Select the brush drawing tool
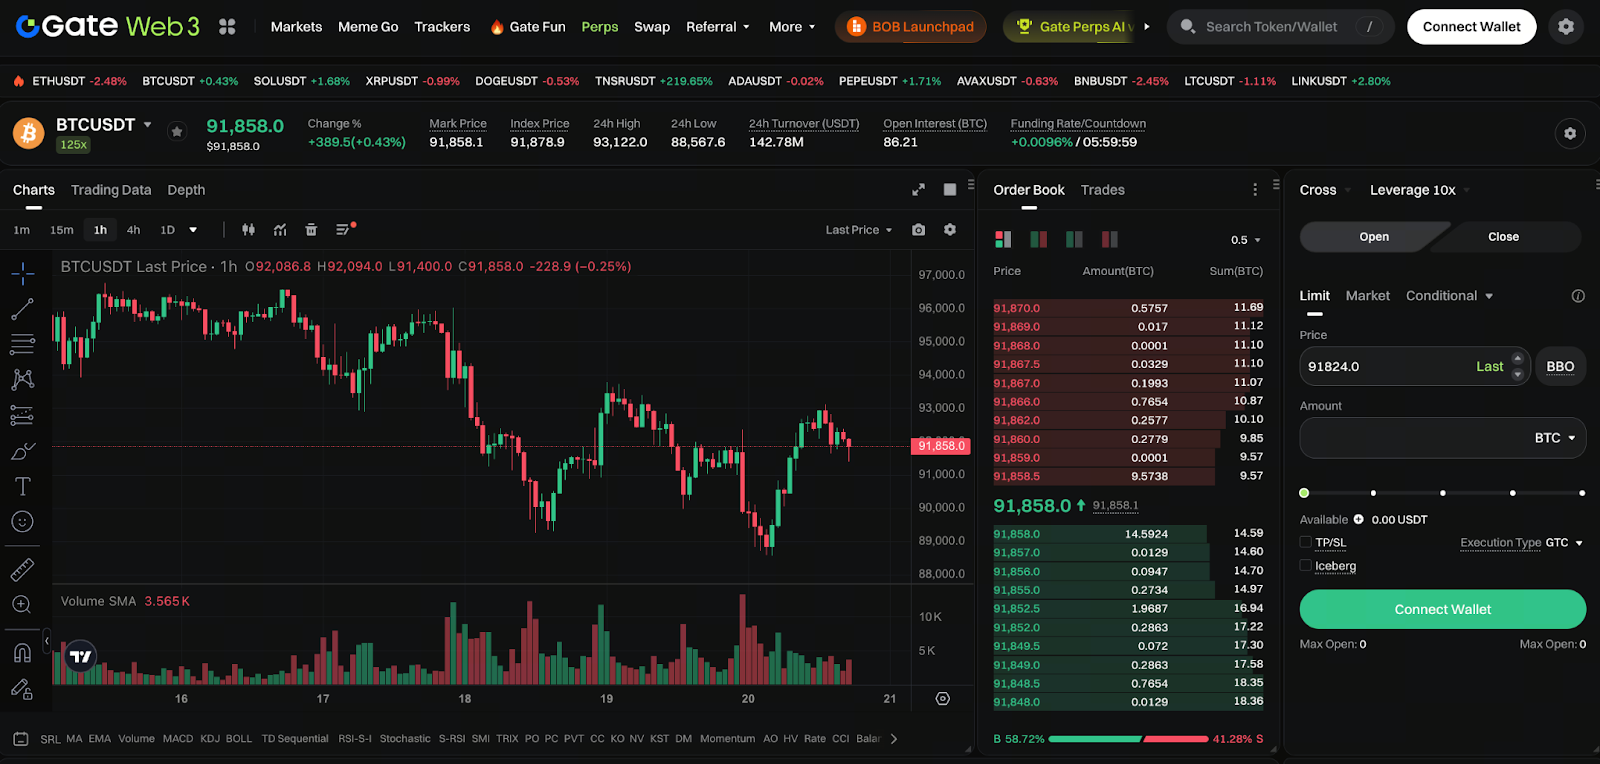The image size is (1600, 764). tap(22, 451)
